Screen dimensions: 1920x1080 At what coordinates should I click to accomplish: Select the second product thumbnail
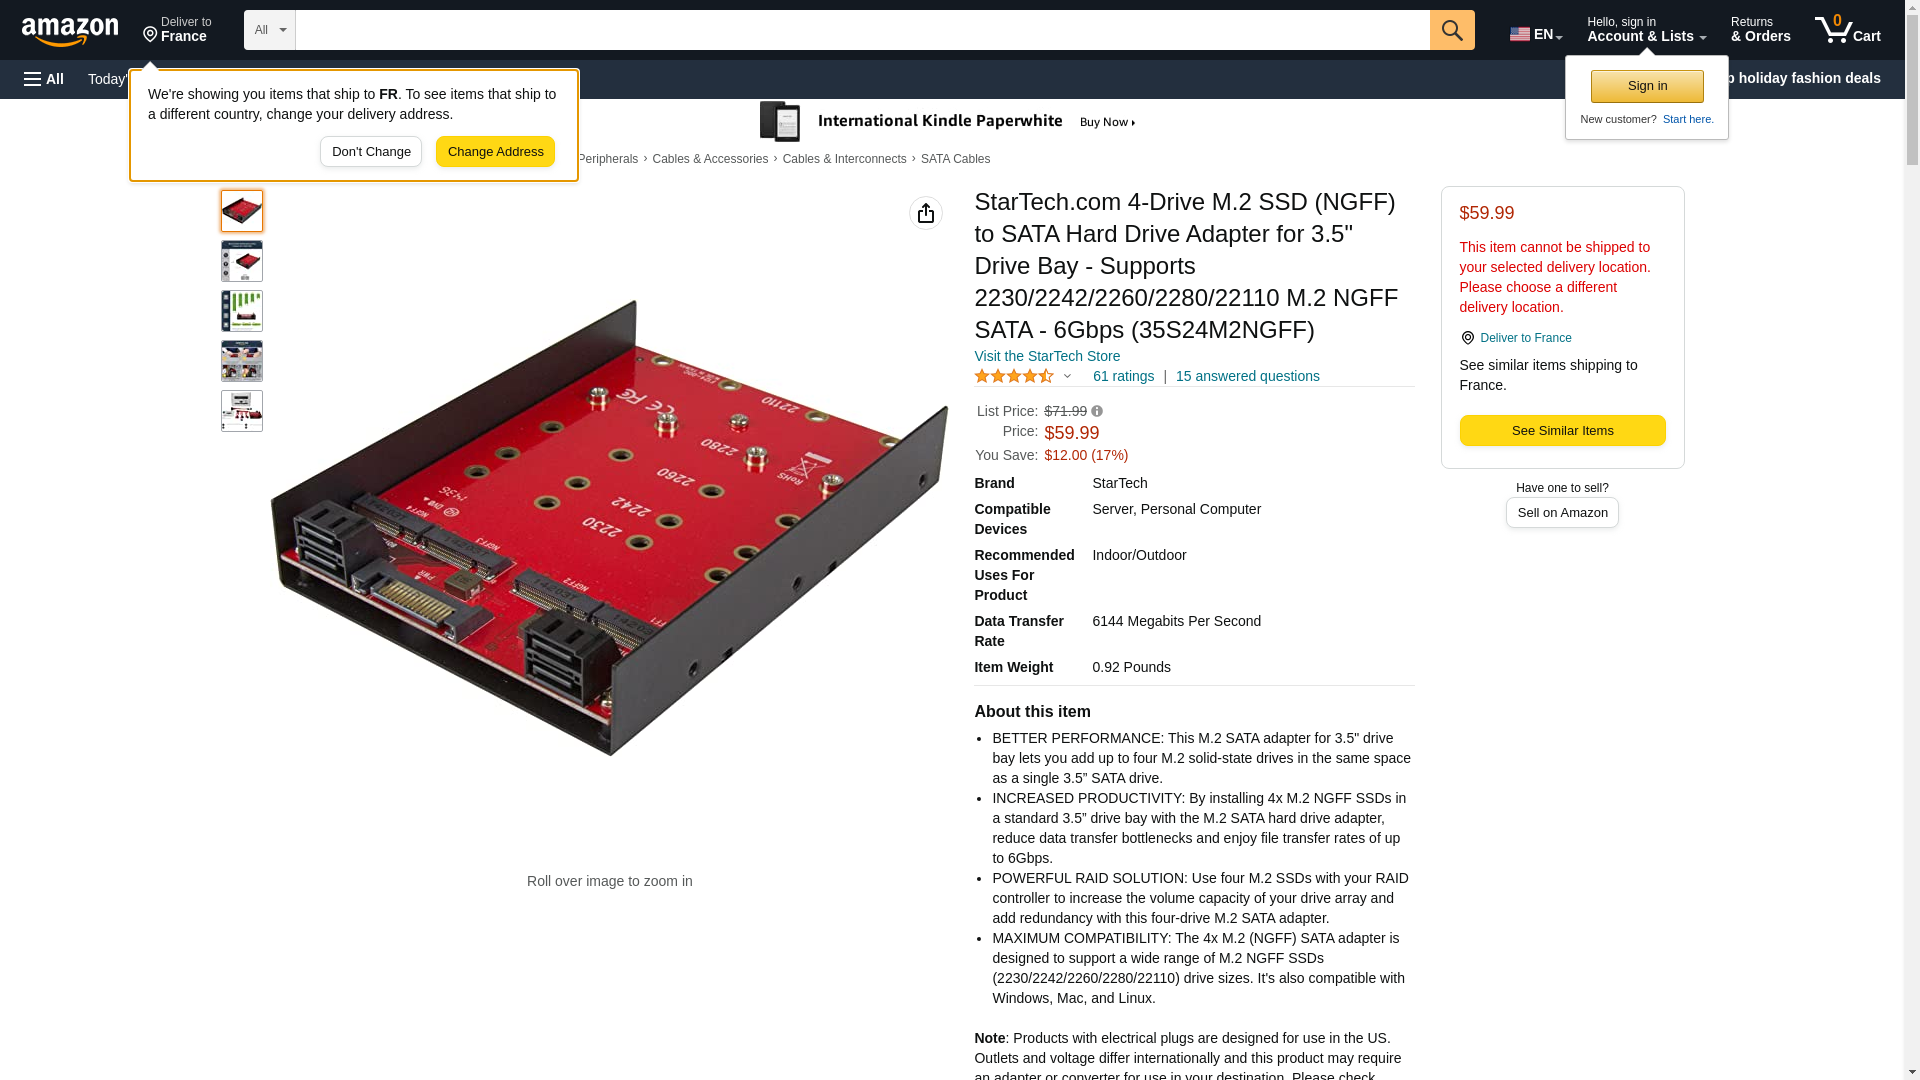[x=242, y=261]
